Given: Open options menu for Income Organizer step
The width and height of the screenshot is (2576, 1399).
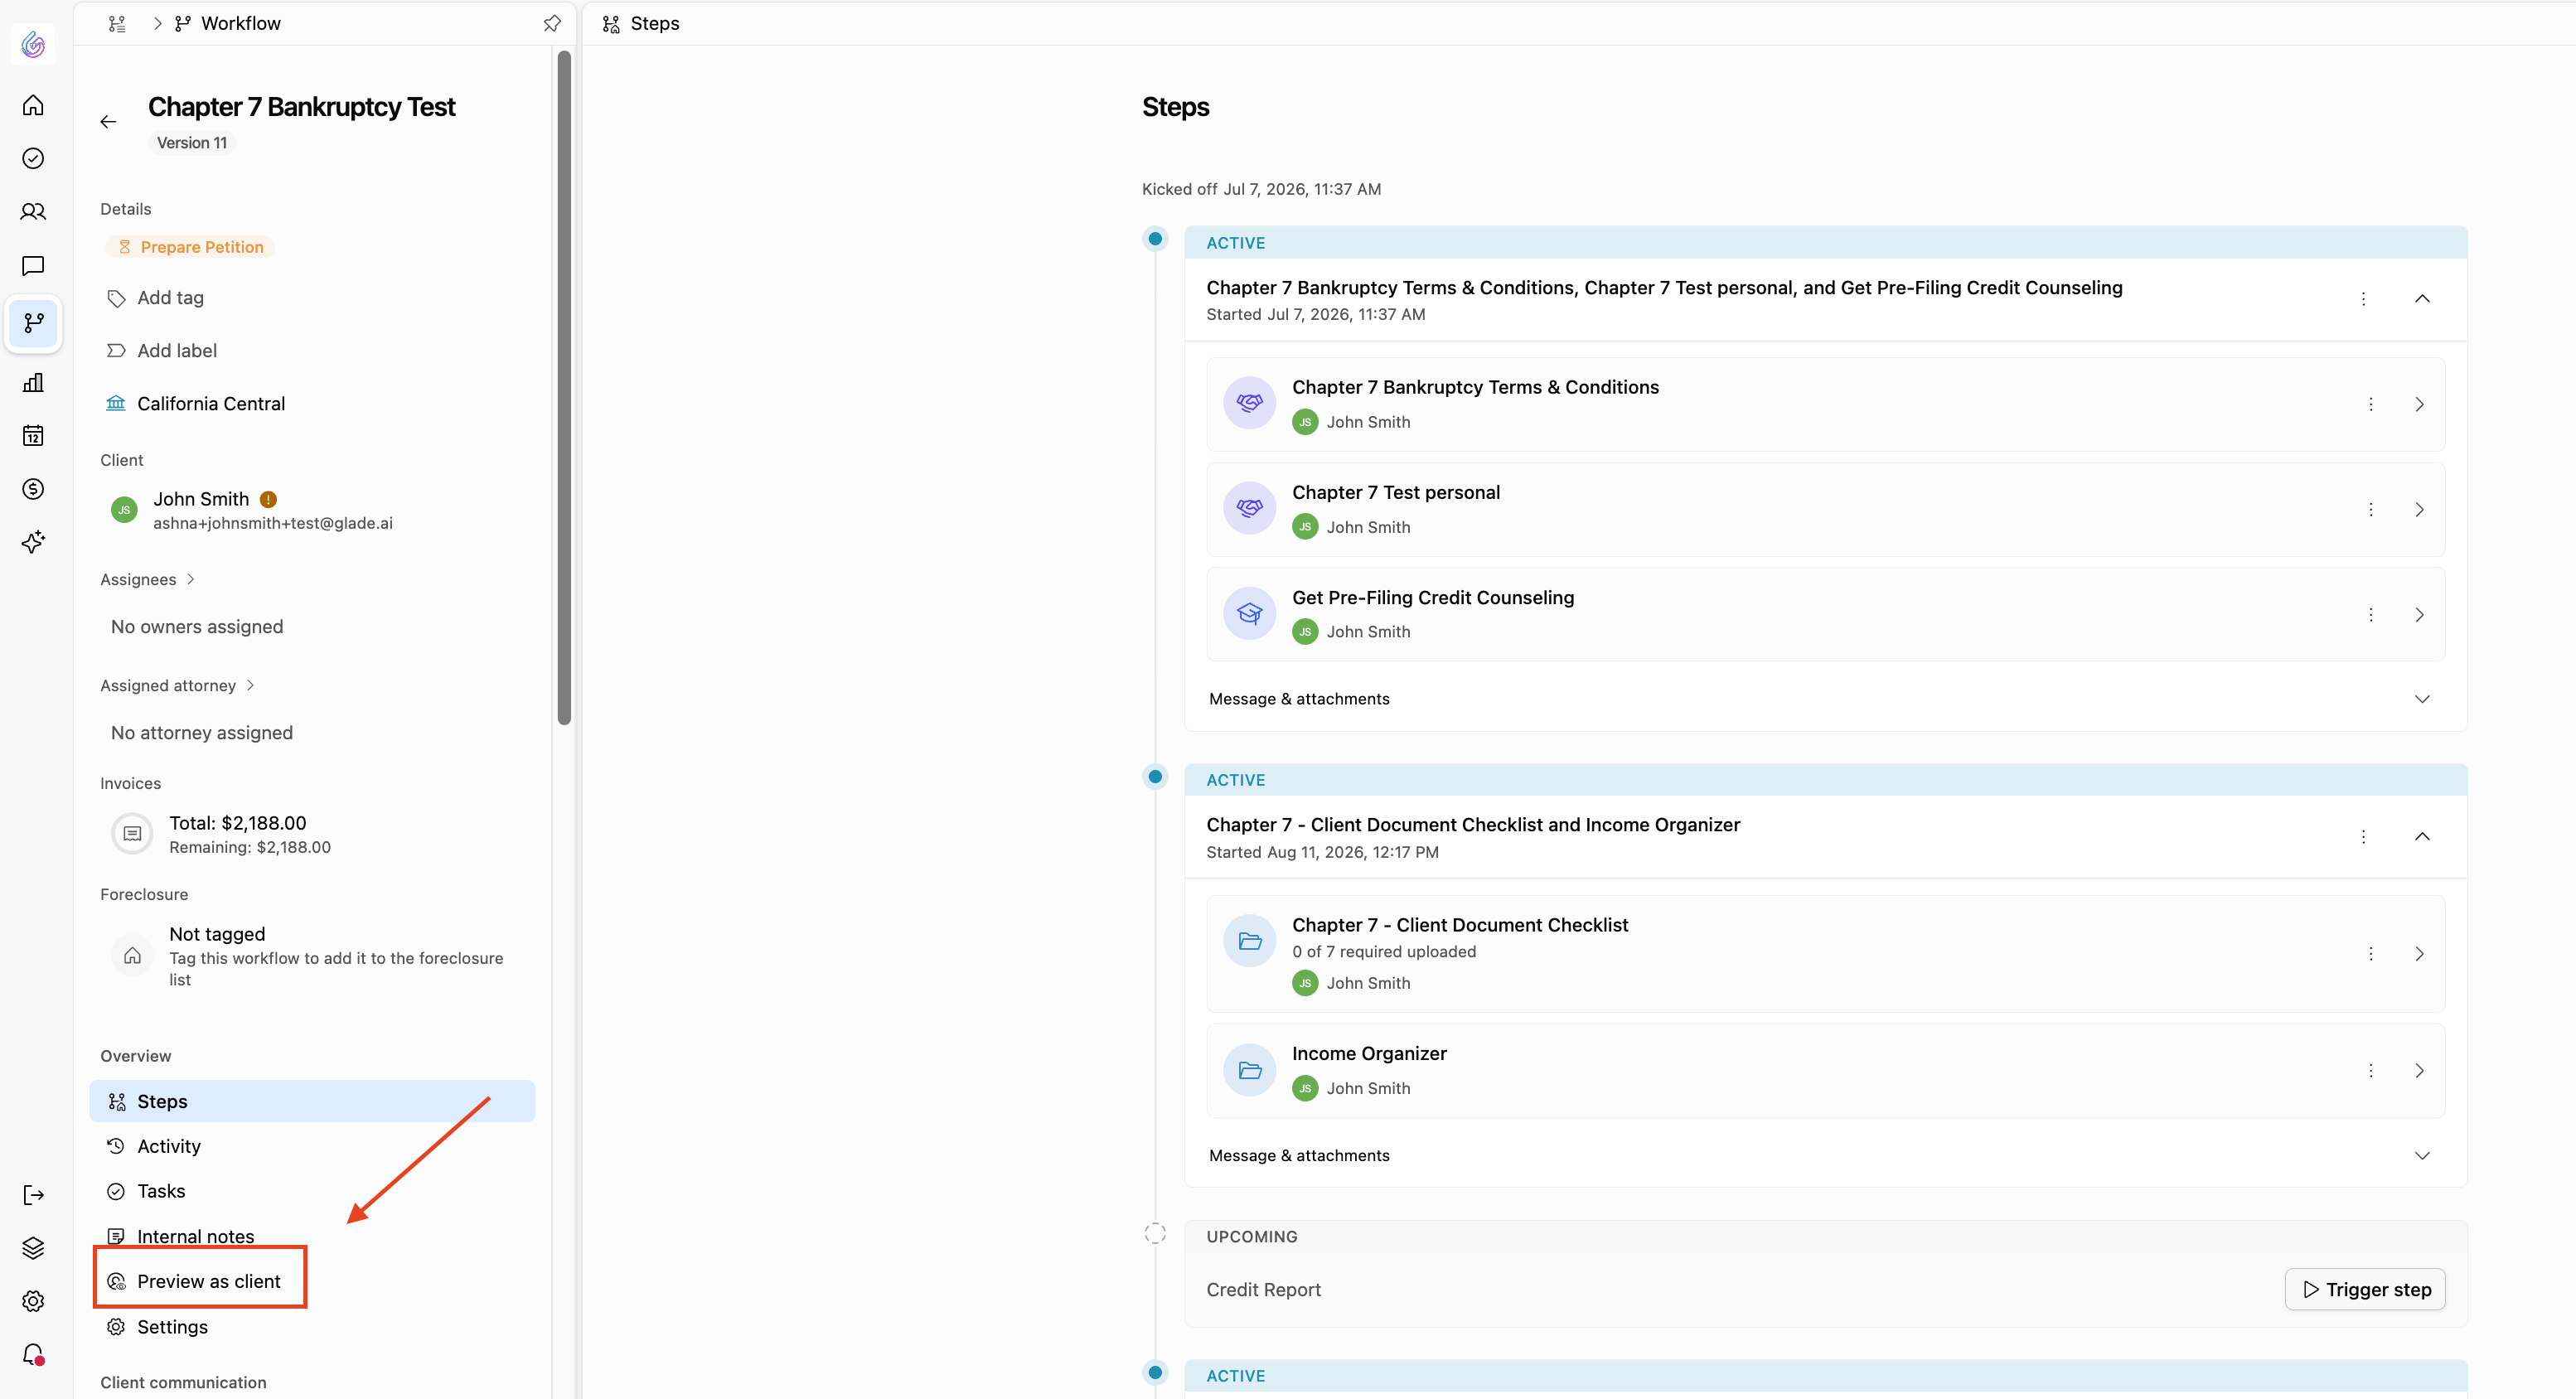Looking at the screenshot, I should (x=2370, y=1070).
